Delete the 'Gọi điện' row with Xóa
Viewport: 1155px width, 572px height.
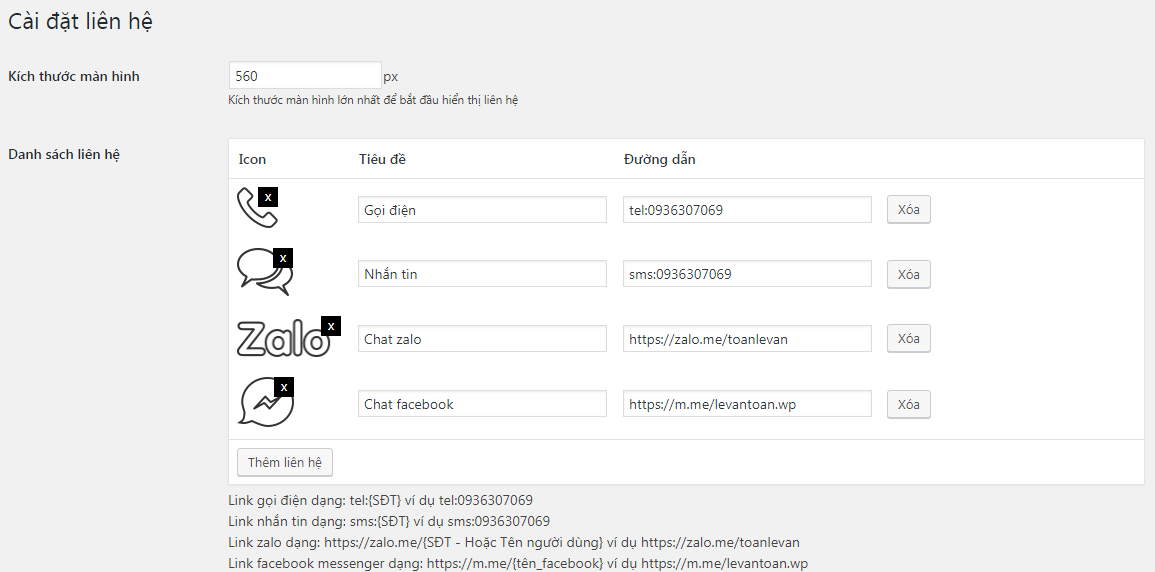(x=908, y=210)
